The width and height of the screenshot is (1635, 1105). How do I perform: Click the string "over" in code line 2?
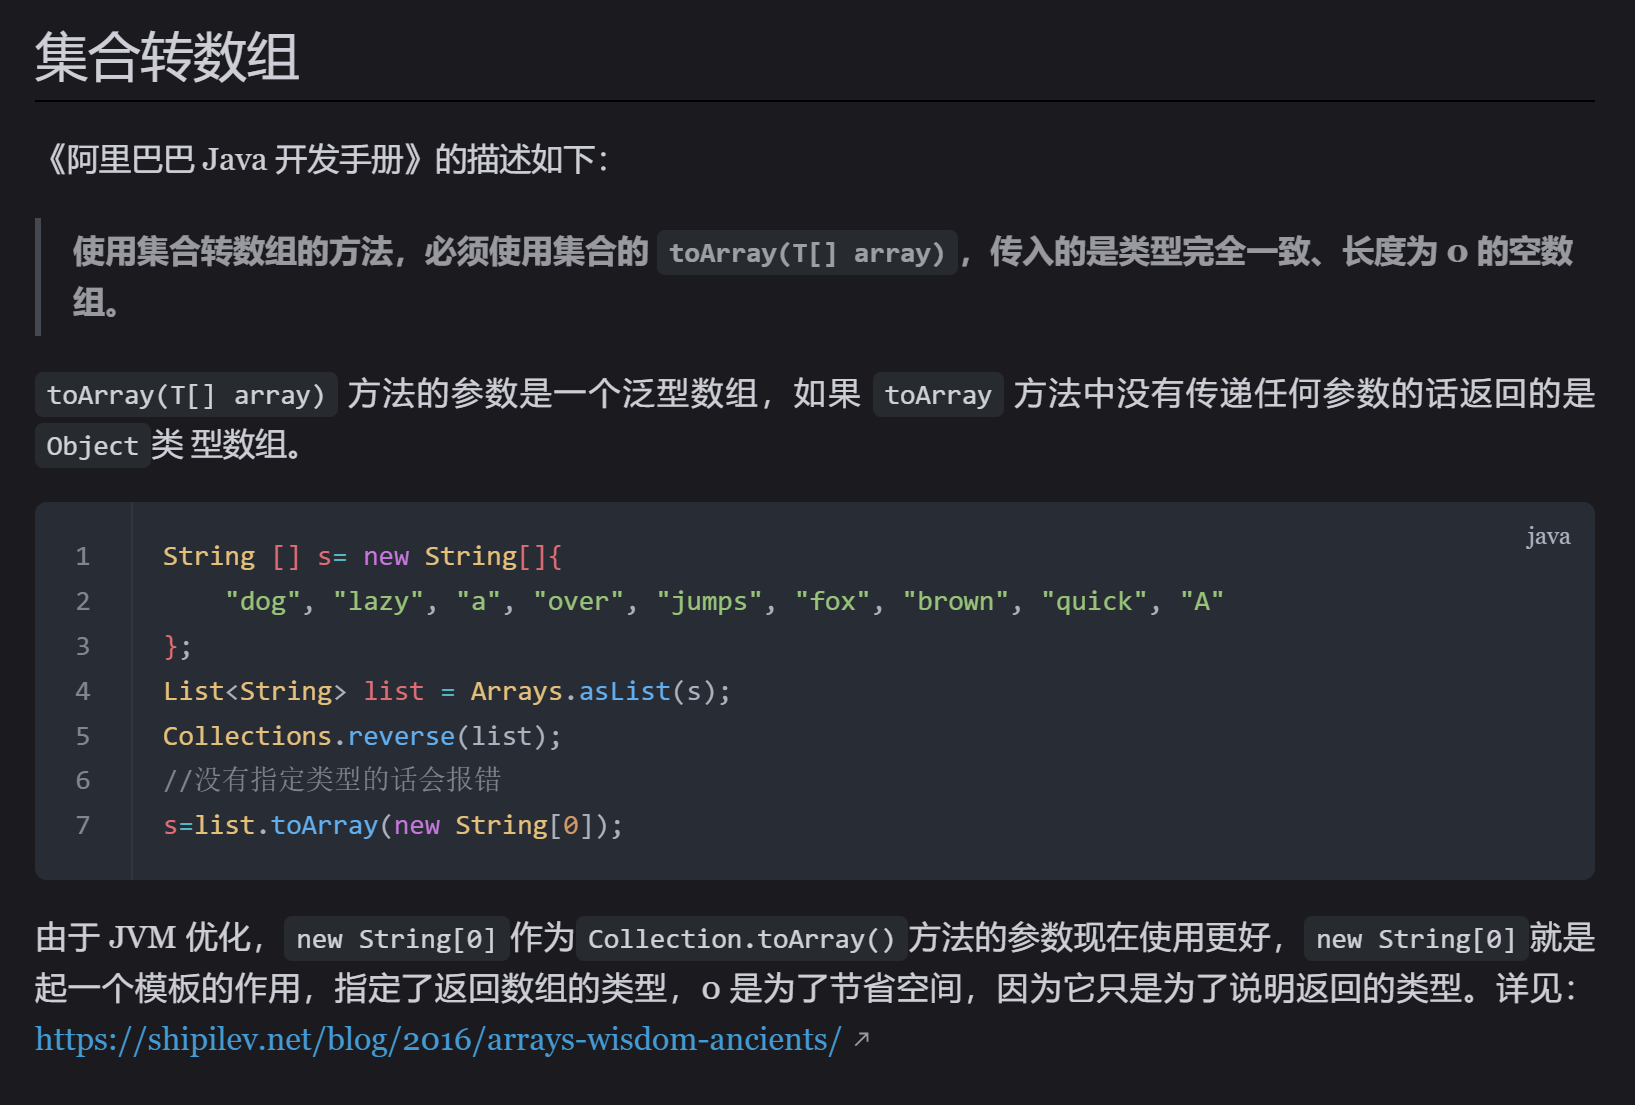tap(578, 601)
